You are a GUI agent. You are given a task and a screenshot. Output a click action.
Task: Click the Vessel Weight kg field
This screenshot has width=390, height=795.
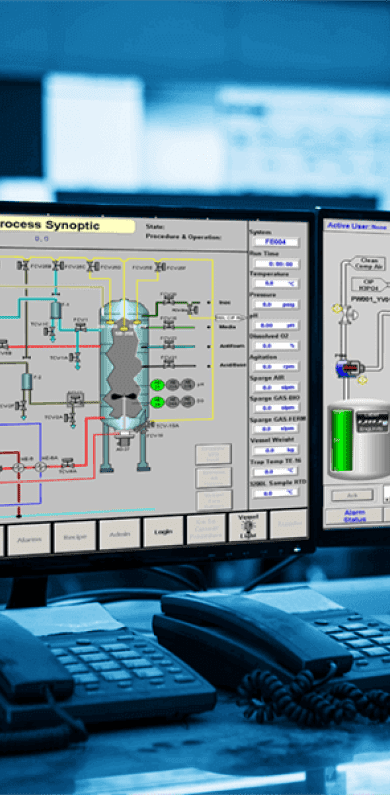click(276, 450)
